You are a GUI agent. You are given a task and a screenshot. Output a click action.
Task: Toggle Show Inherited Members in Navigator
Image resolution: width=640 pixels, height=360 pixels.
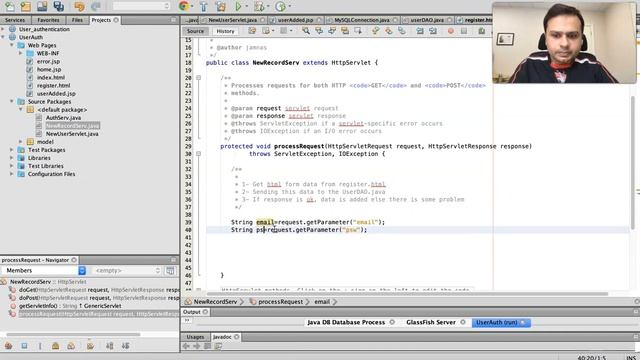[x=8, y=346]
